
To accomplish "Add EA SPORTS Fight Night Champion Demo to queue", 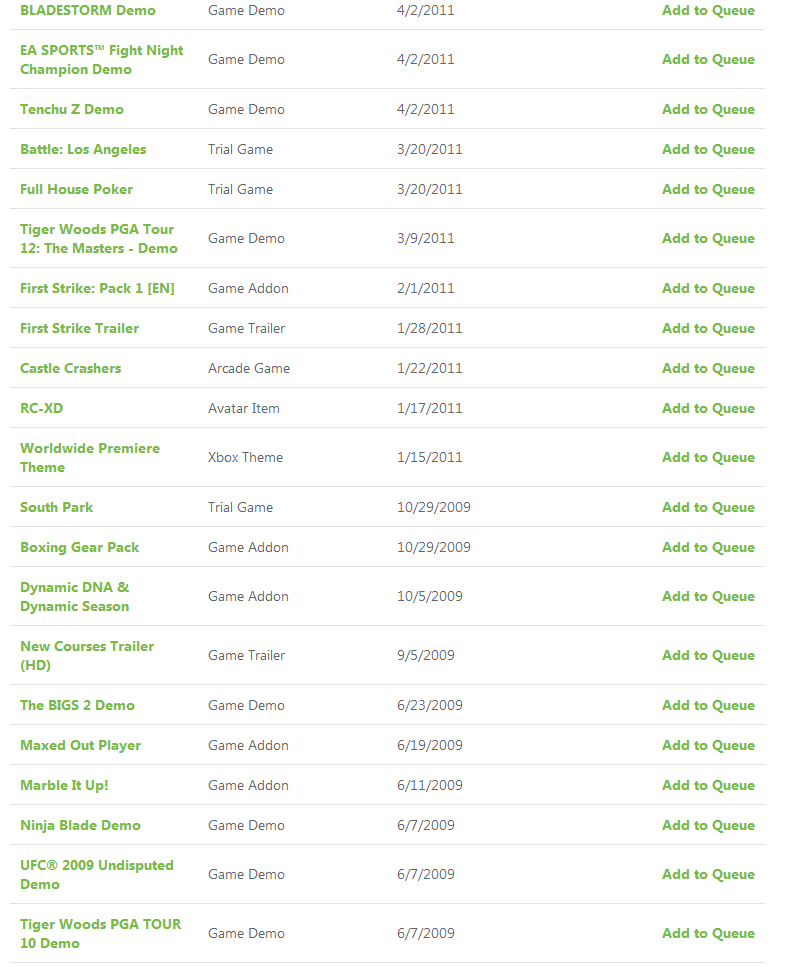I will point(708,60).
